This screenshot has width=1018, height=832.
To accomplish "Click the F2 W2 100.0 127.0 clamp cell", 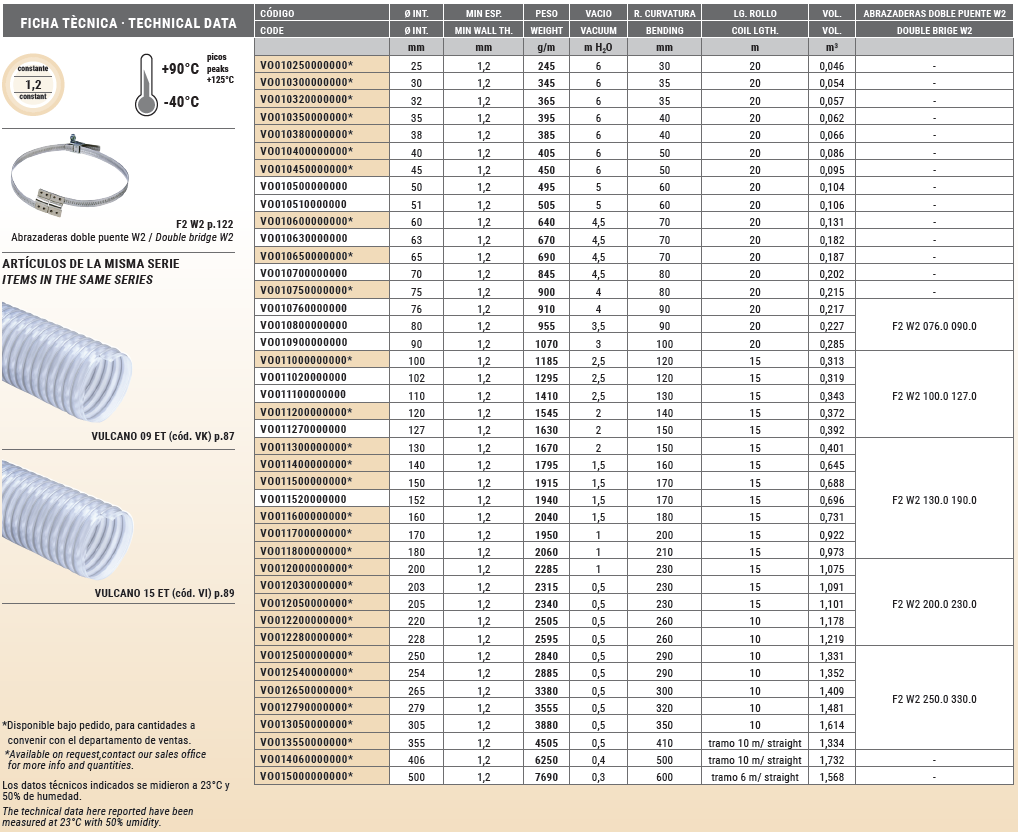I will (x=934, y=396).
